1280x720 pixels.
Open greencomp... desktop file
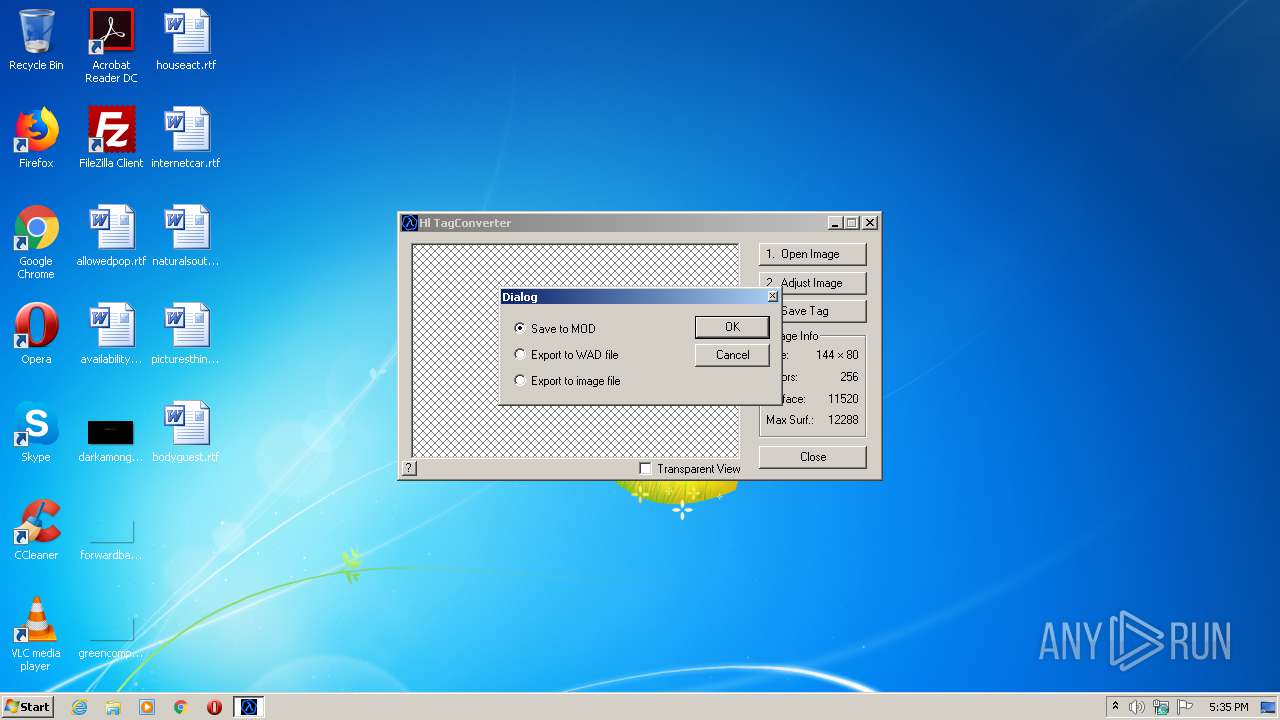[111, 637]
